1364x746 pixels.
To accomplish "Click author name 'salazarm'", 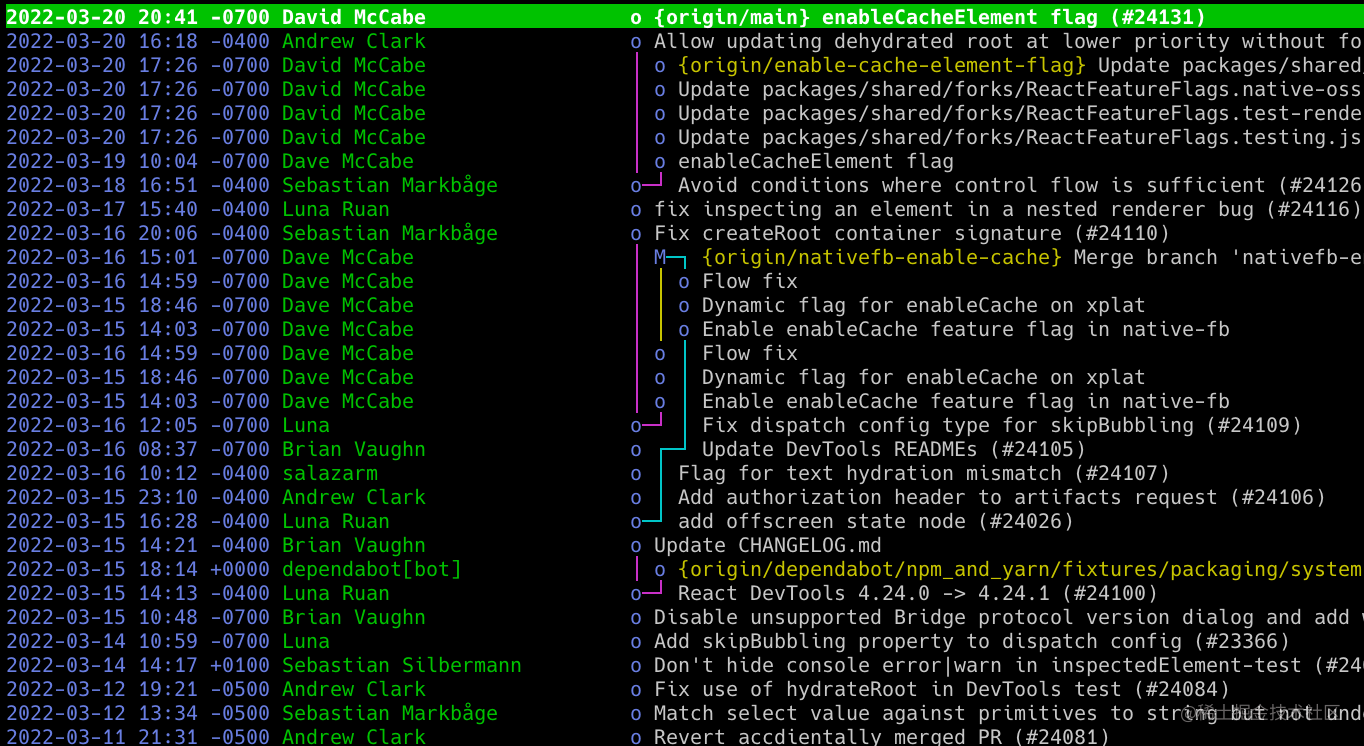I will (x=330, y=473).
